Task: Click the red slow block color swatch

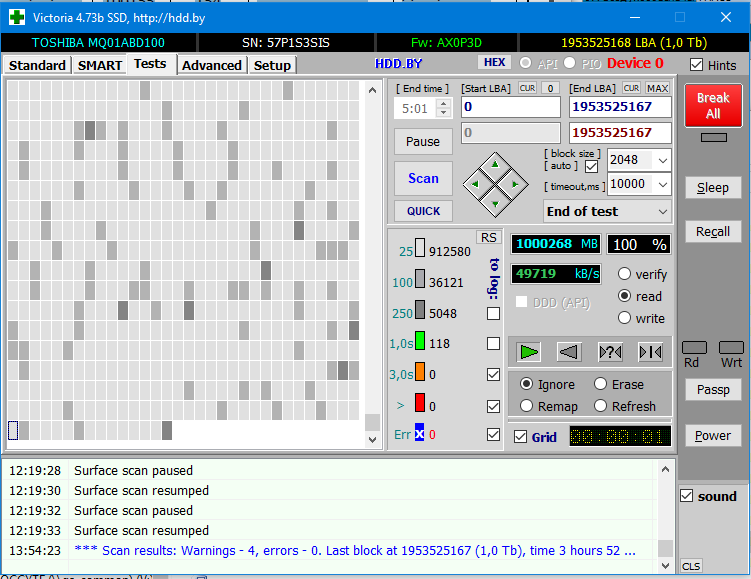Action: tap(420, 403)
